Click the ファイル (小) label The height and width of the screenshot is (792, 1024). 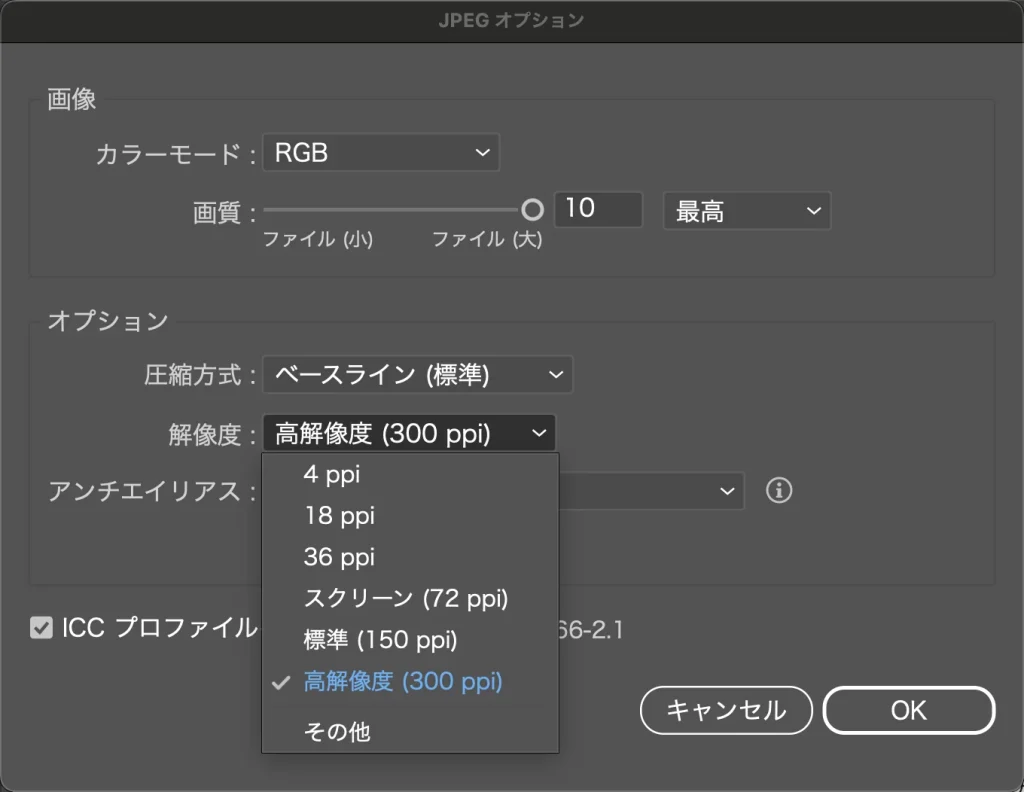317,239
